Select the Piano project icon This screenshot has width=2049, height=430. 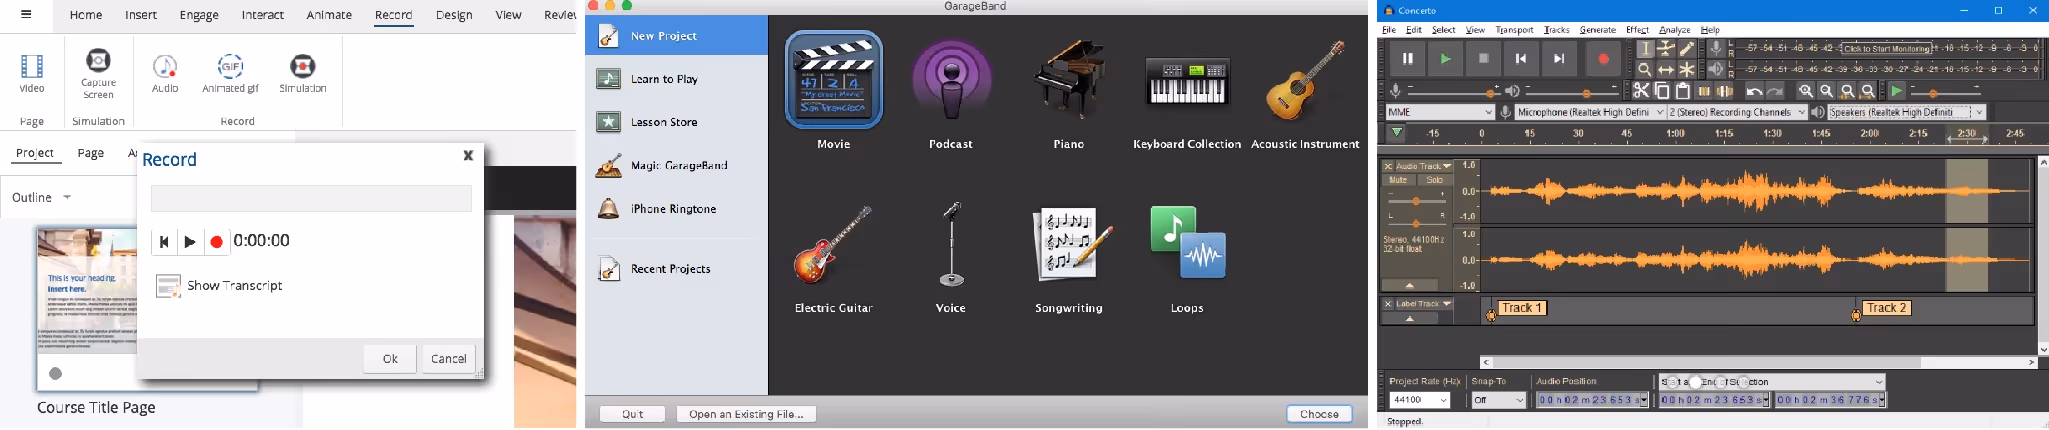pos(1068,80)
